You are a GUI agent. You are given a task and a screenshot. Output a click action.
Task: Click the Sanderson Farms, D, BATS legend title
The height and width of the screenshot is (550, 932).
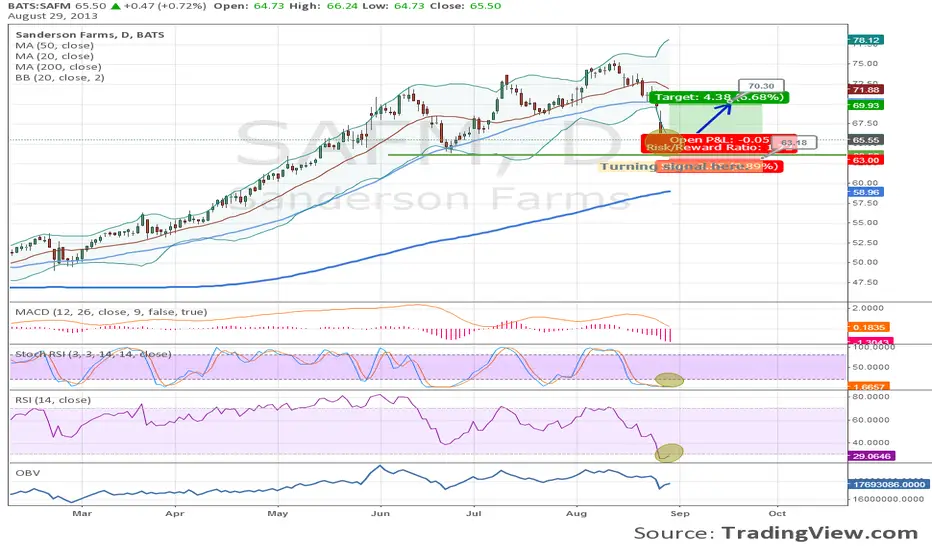tap(90, 34)
